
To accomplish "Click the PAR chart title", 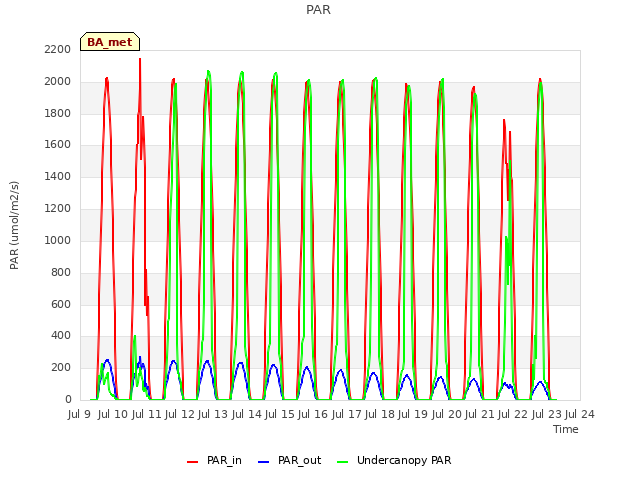I will click(318, 9).
